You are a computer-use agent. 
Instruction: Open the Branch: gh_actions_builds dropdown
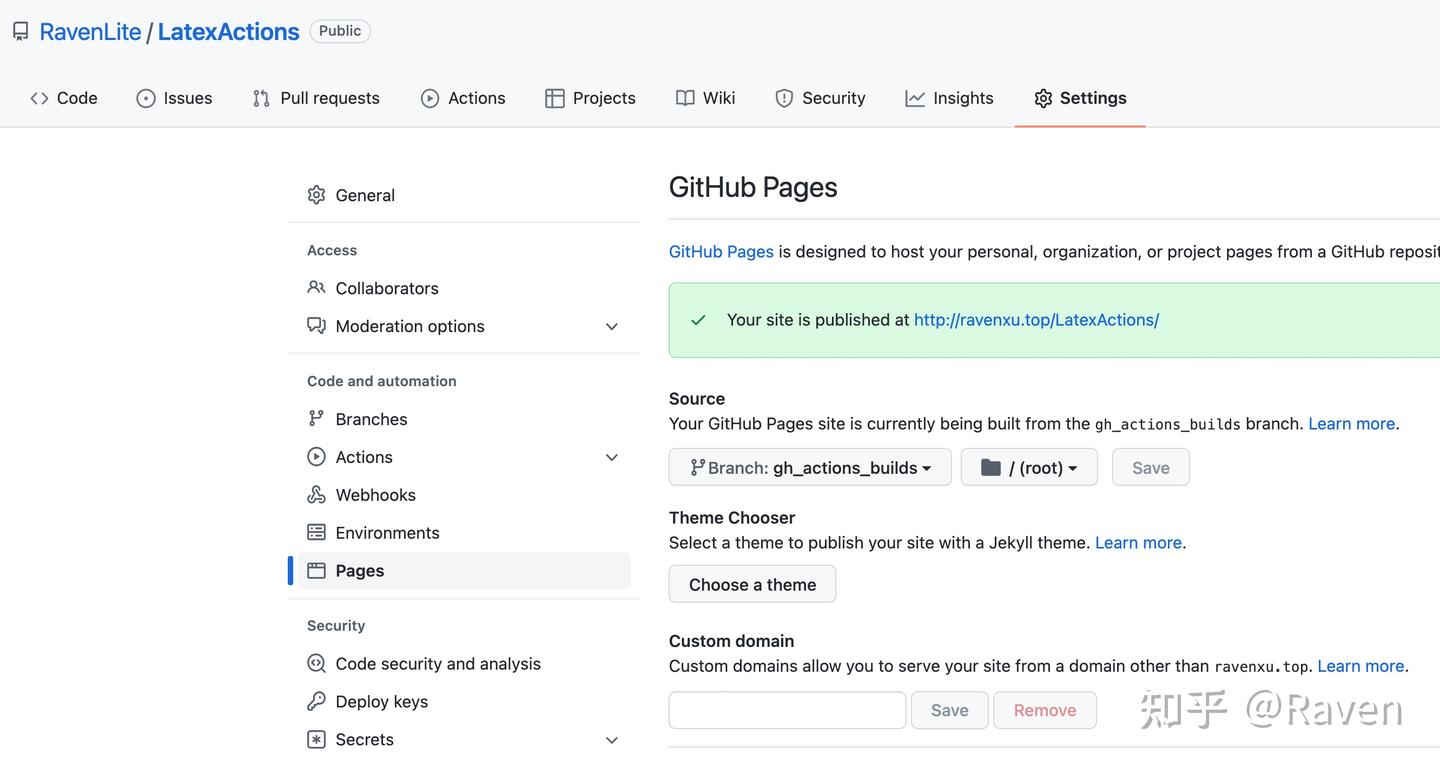(810, 467)
